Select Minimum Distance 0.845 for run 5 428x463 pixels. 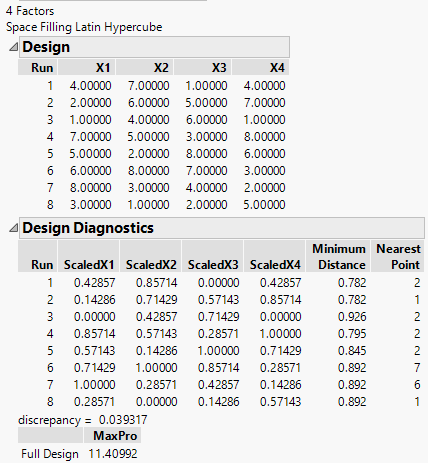352,351
